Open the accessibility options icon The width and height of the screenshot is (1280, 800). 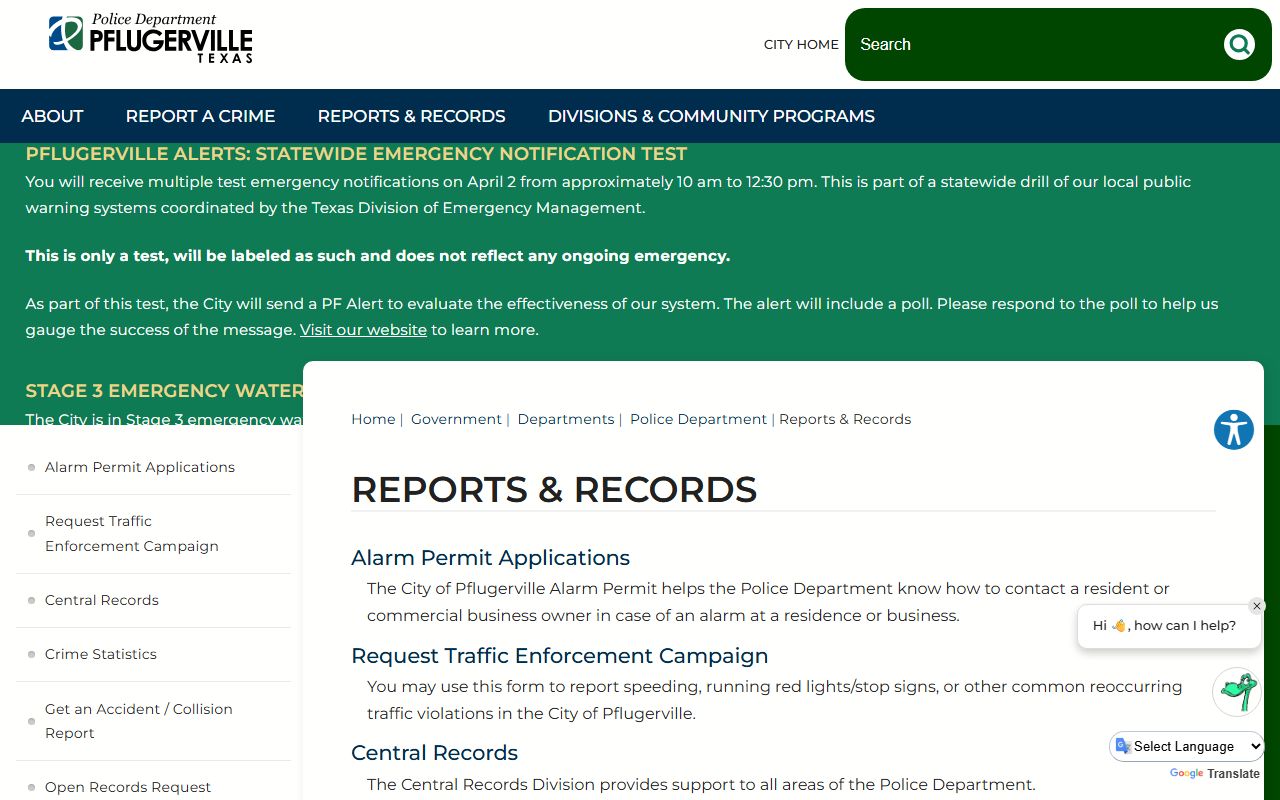pos(1233,430)
